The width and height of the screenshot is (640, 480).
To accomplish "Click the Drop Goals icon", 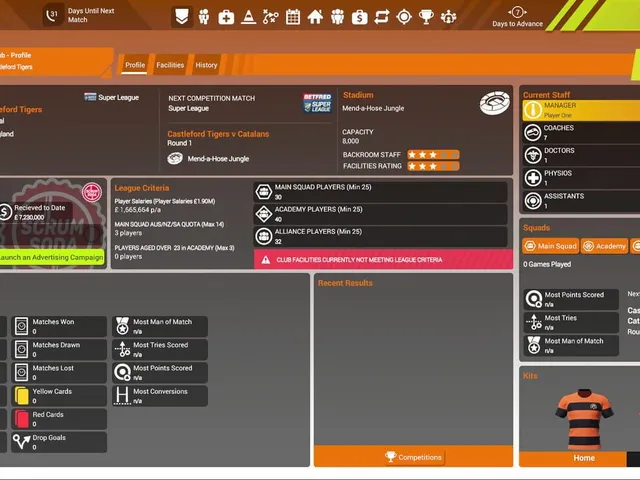I will click(x=22, y=442).
